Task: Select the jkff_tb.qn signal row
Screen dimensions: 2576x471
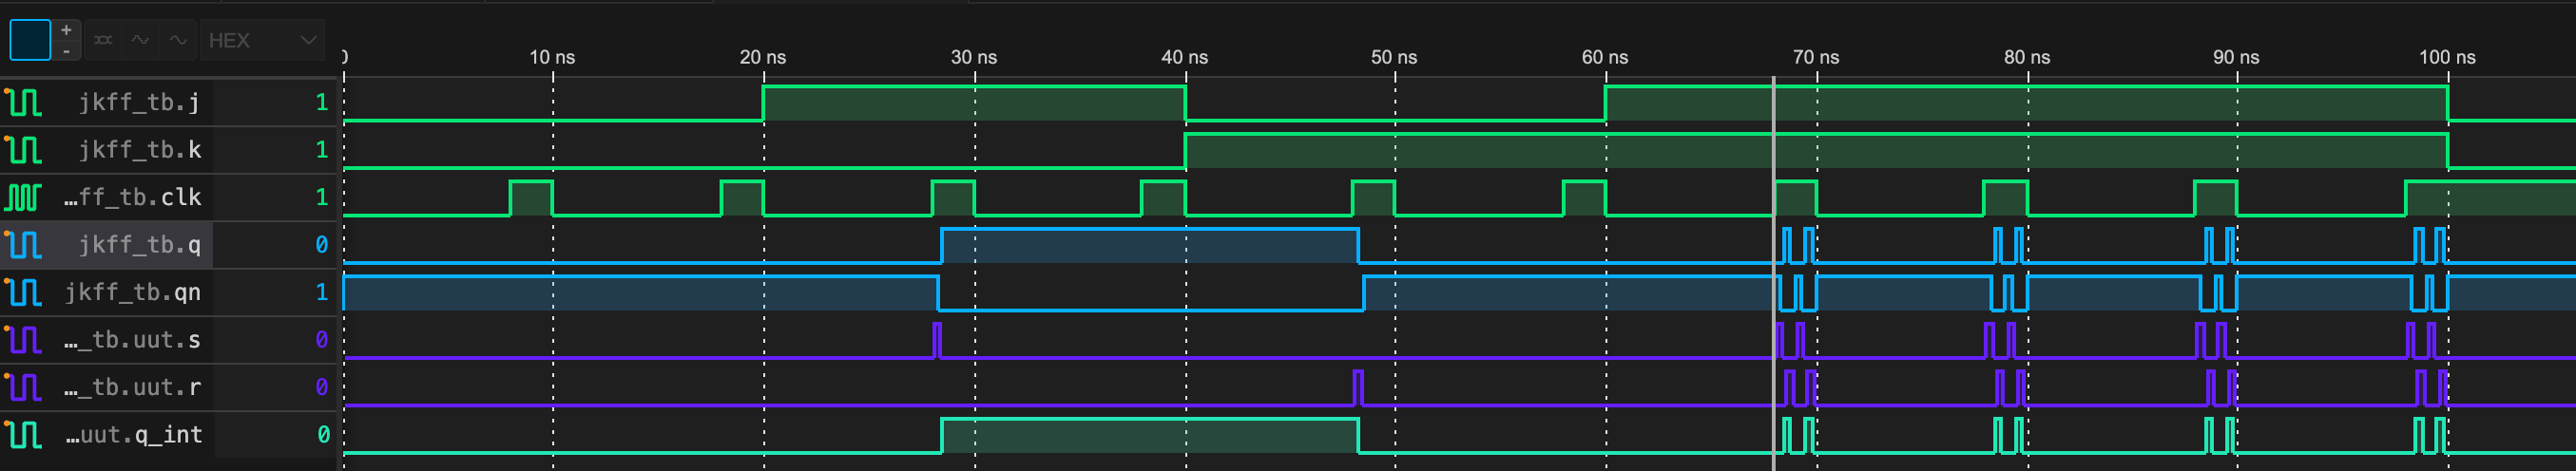Action: (132, 292)
